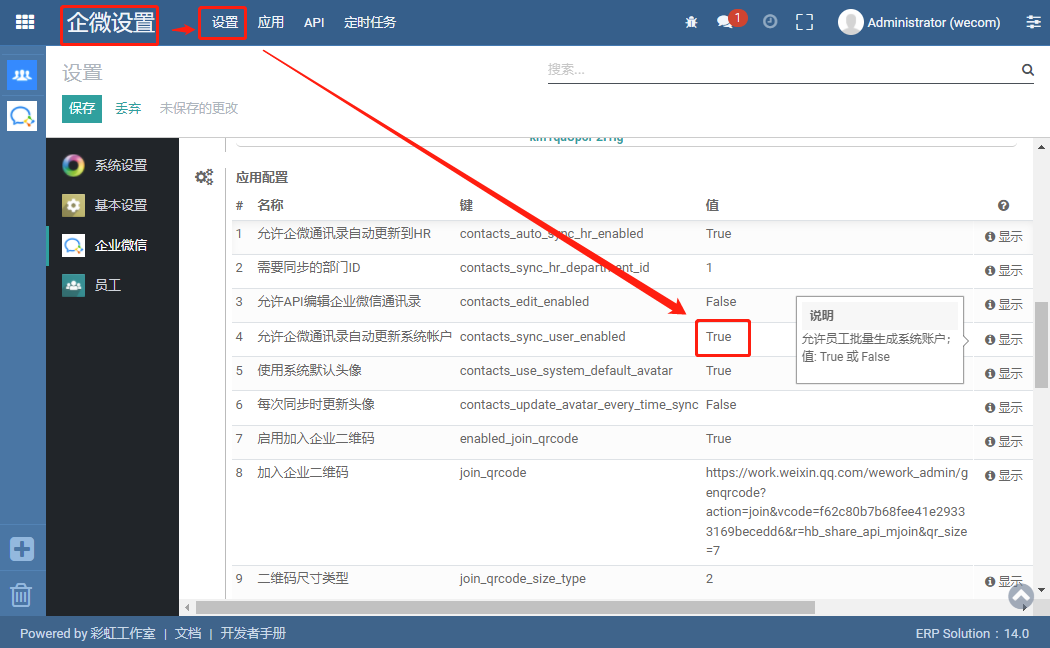Click the 启用加入企业二维码 name cell
The height and width of the screenshot is (648, 1050).
316,439
